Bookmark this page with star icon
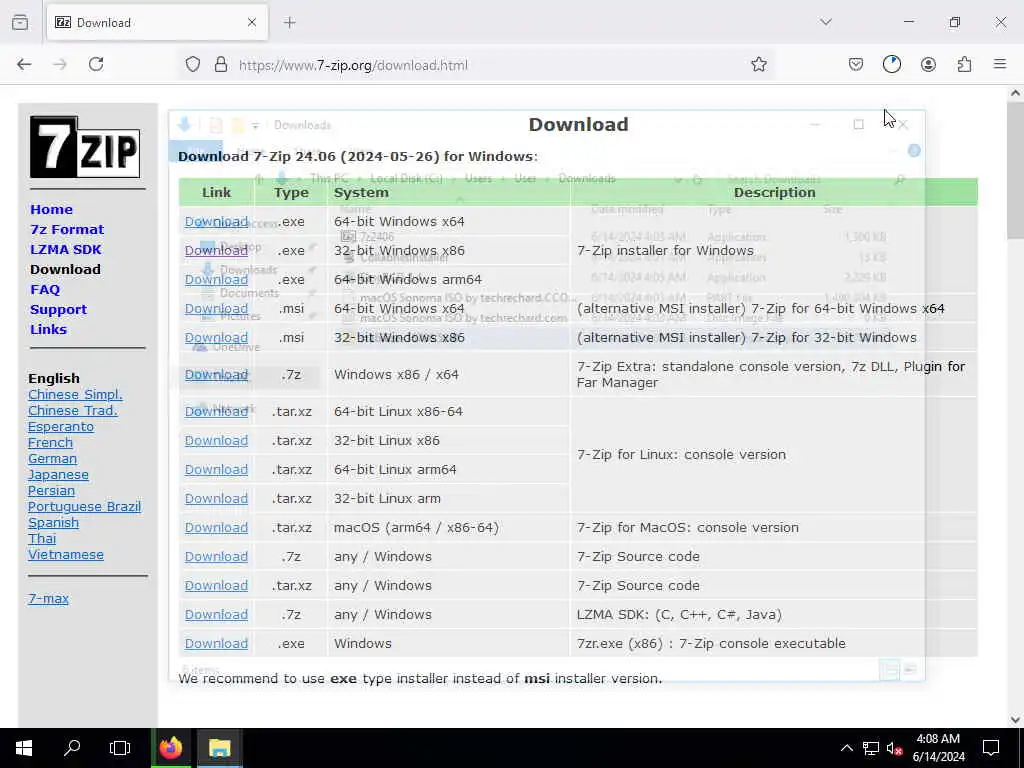This screenshot has width=1024, height=768. 758,64
